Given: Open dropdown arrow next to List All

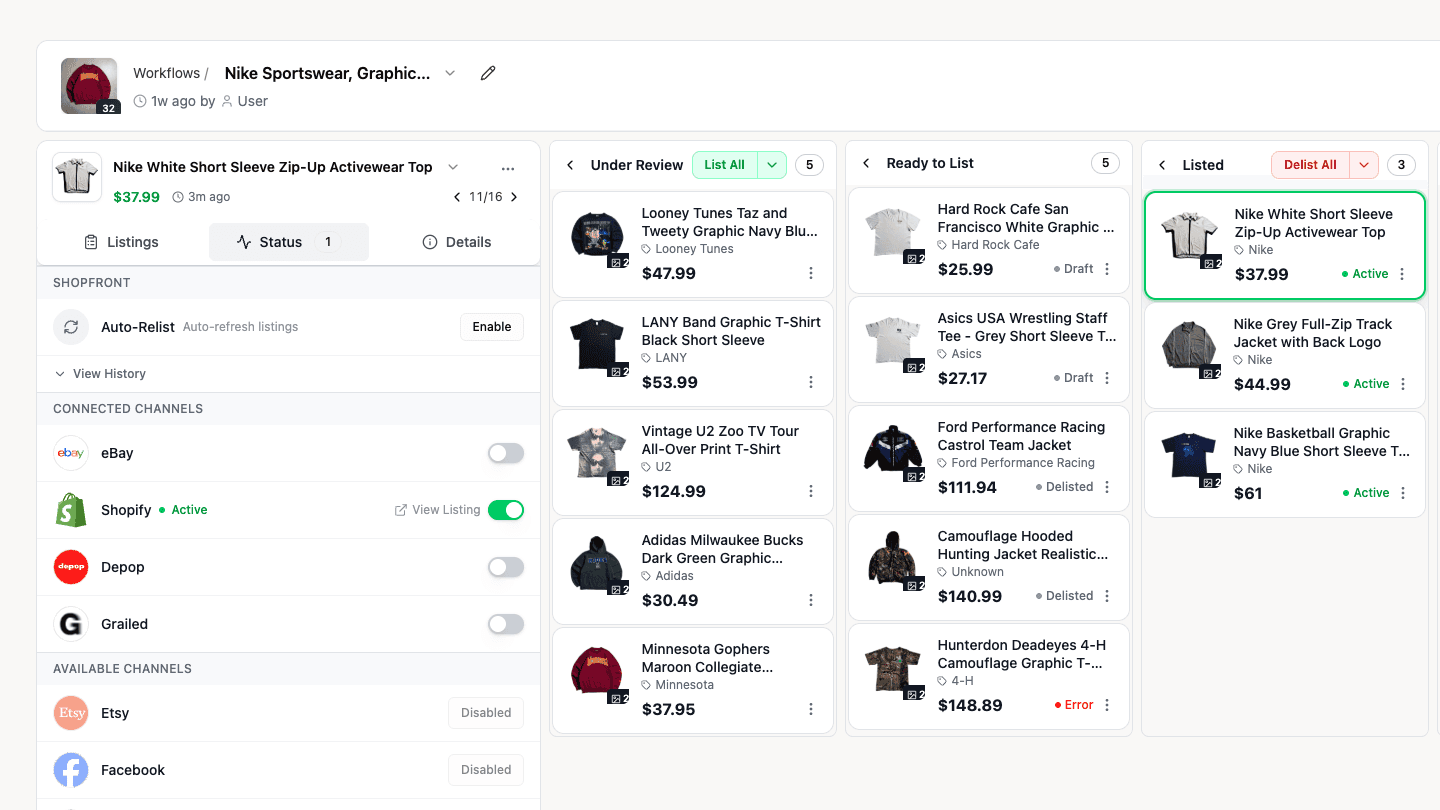Looking at the screenshot, I should [x=772, y=165].
